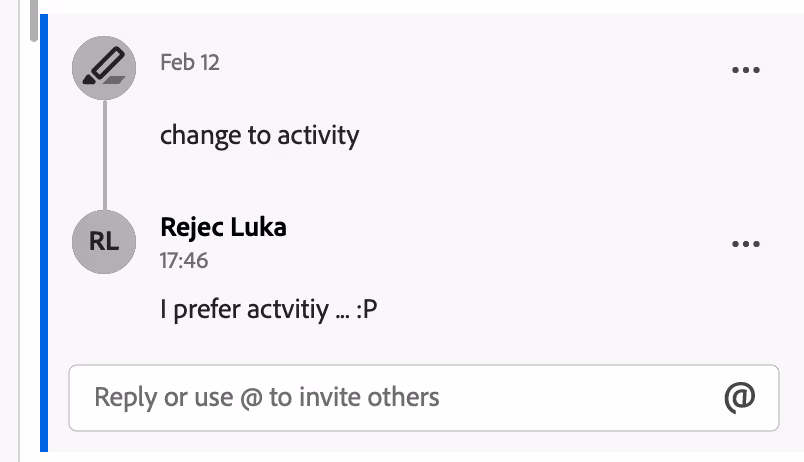Select the 'change to activity' comment text

(259, 135)
